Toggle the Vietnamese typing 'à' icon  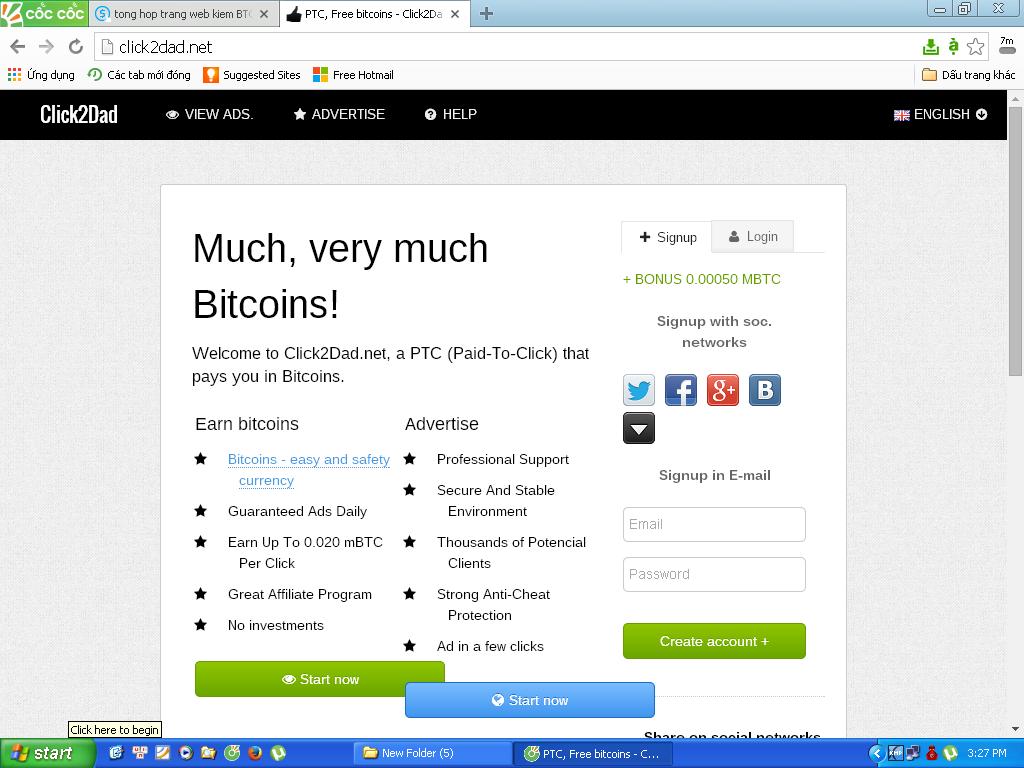pos(953,46)
